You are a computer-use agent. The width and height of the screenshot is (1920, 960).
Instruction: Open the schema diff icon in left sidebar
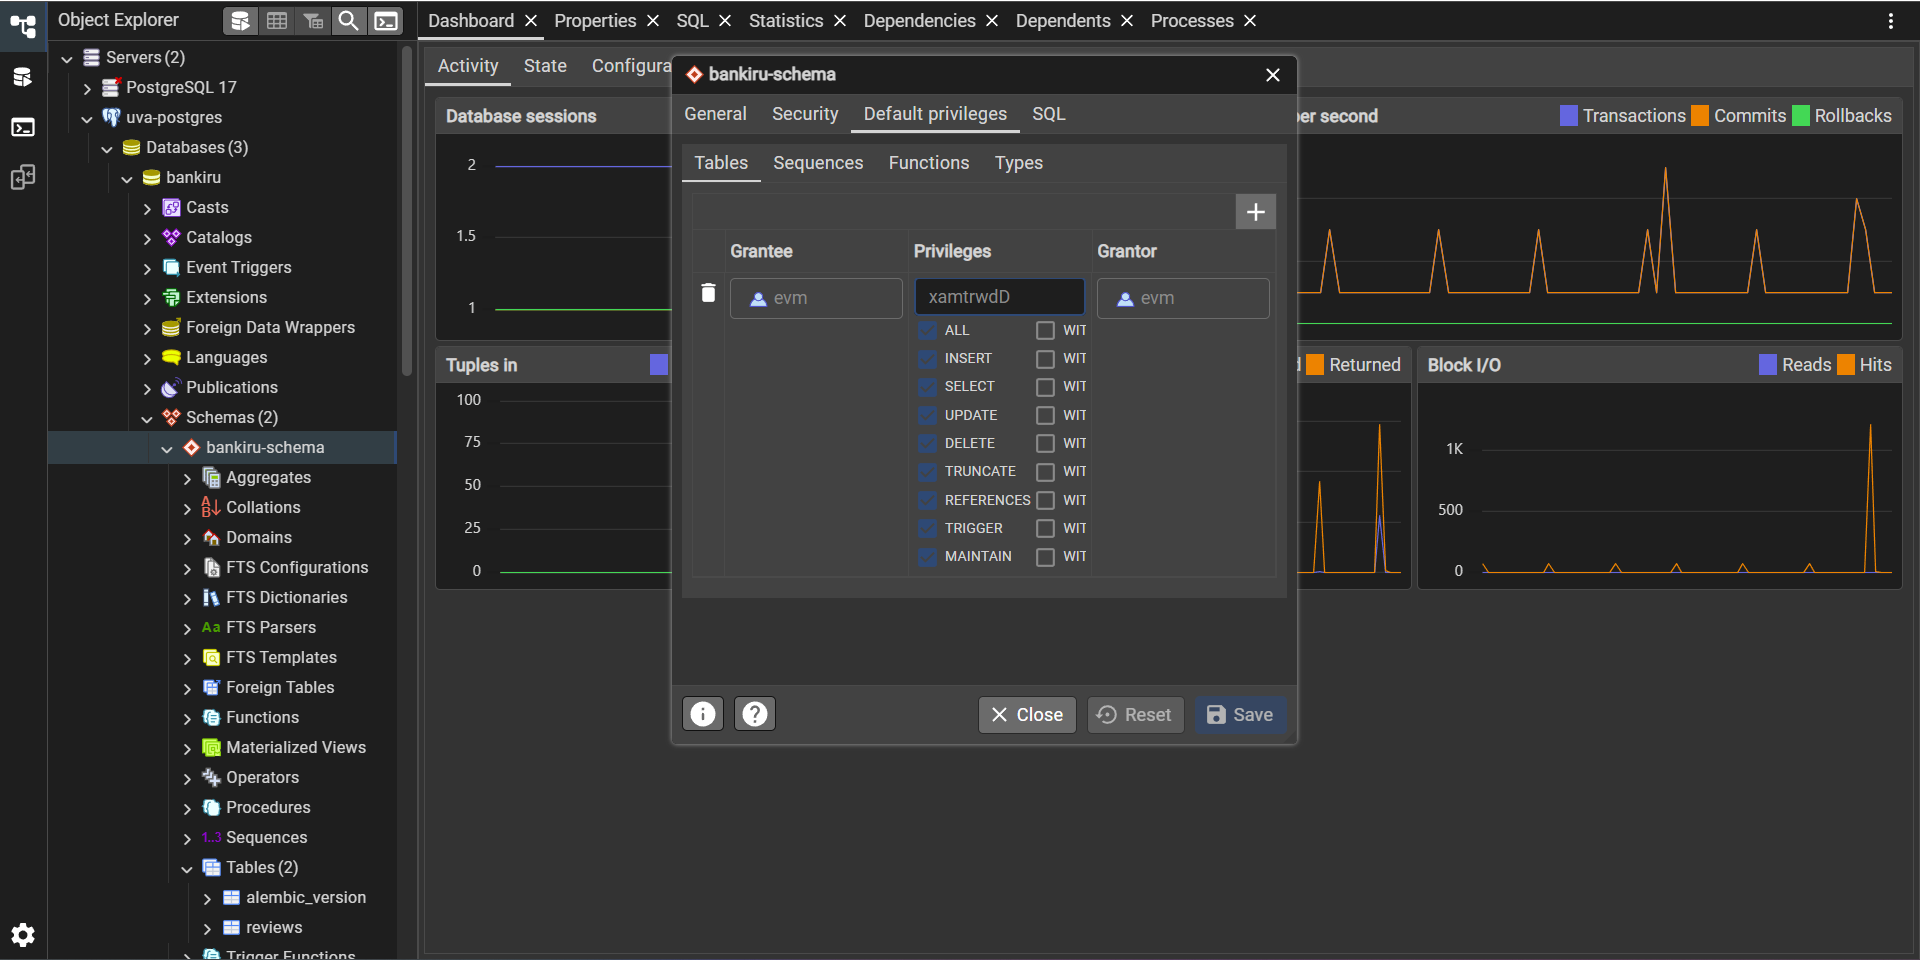[x=23, y=178]
